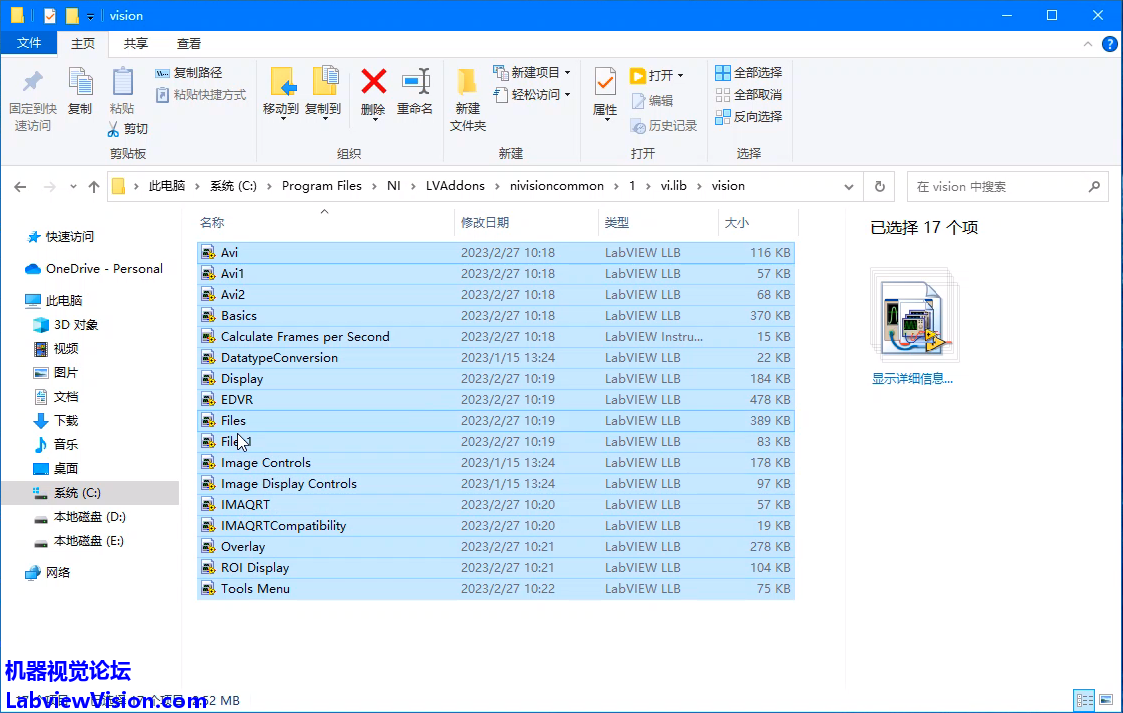The width and height of the screenshot is (1123, 713).
Task: Click the Pin to Quick Access icon
Action: coord(32,82)
